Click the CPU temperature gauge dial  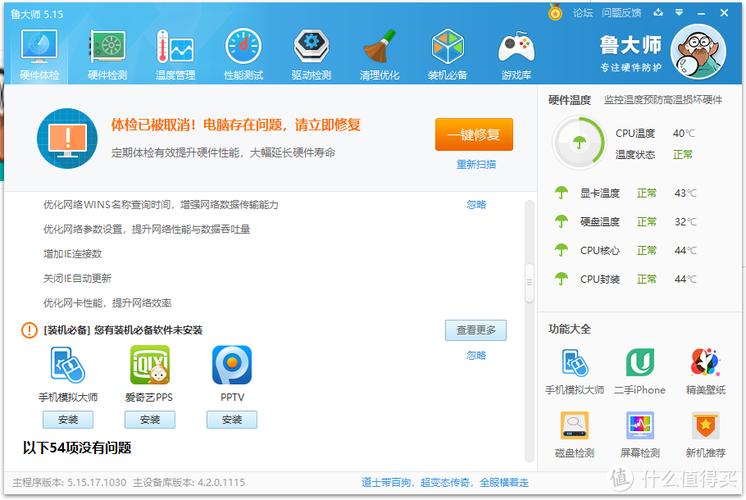[x=579, y=143]
